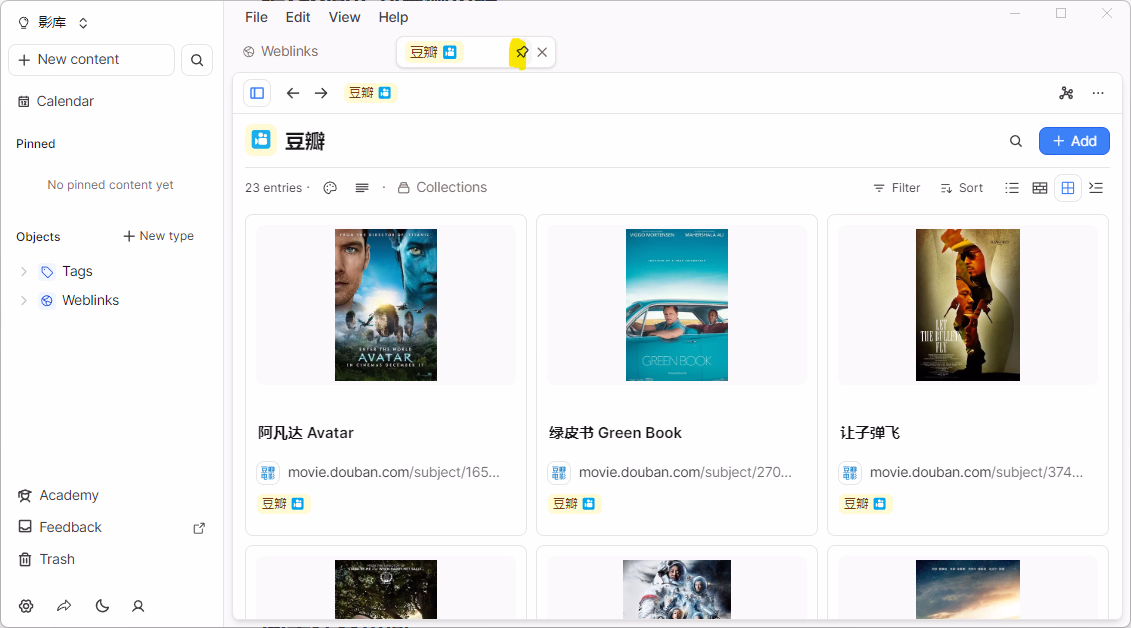
Task: Open the graph view icon
Action: pos(1066,93)
